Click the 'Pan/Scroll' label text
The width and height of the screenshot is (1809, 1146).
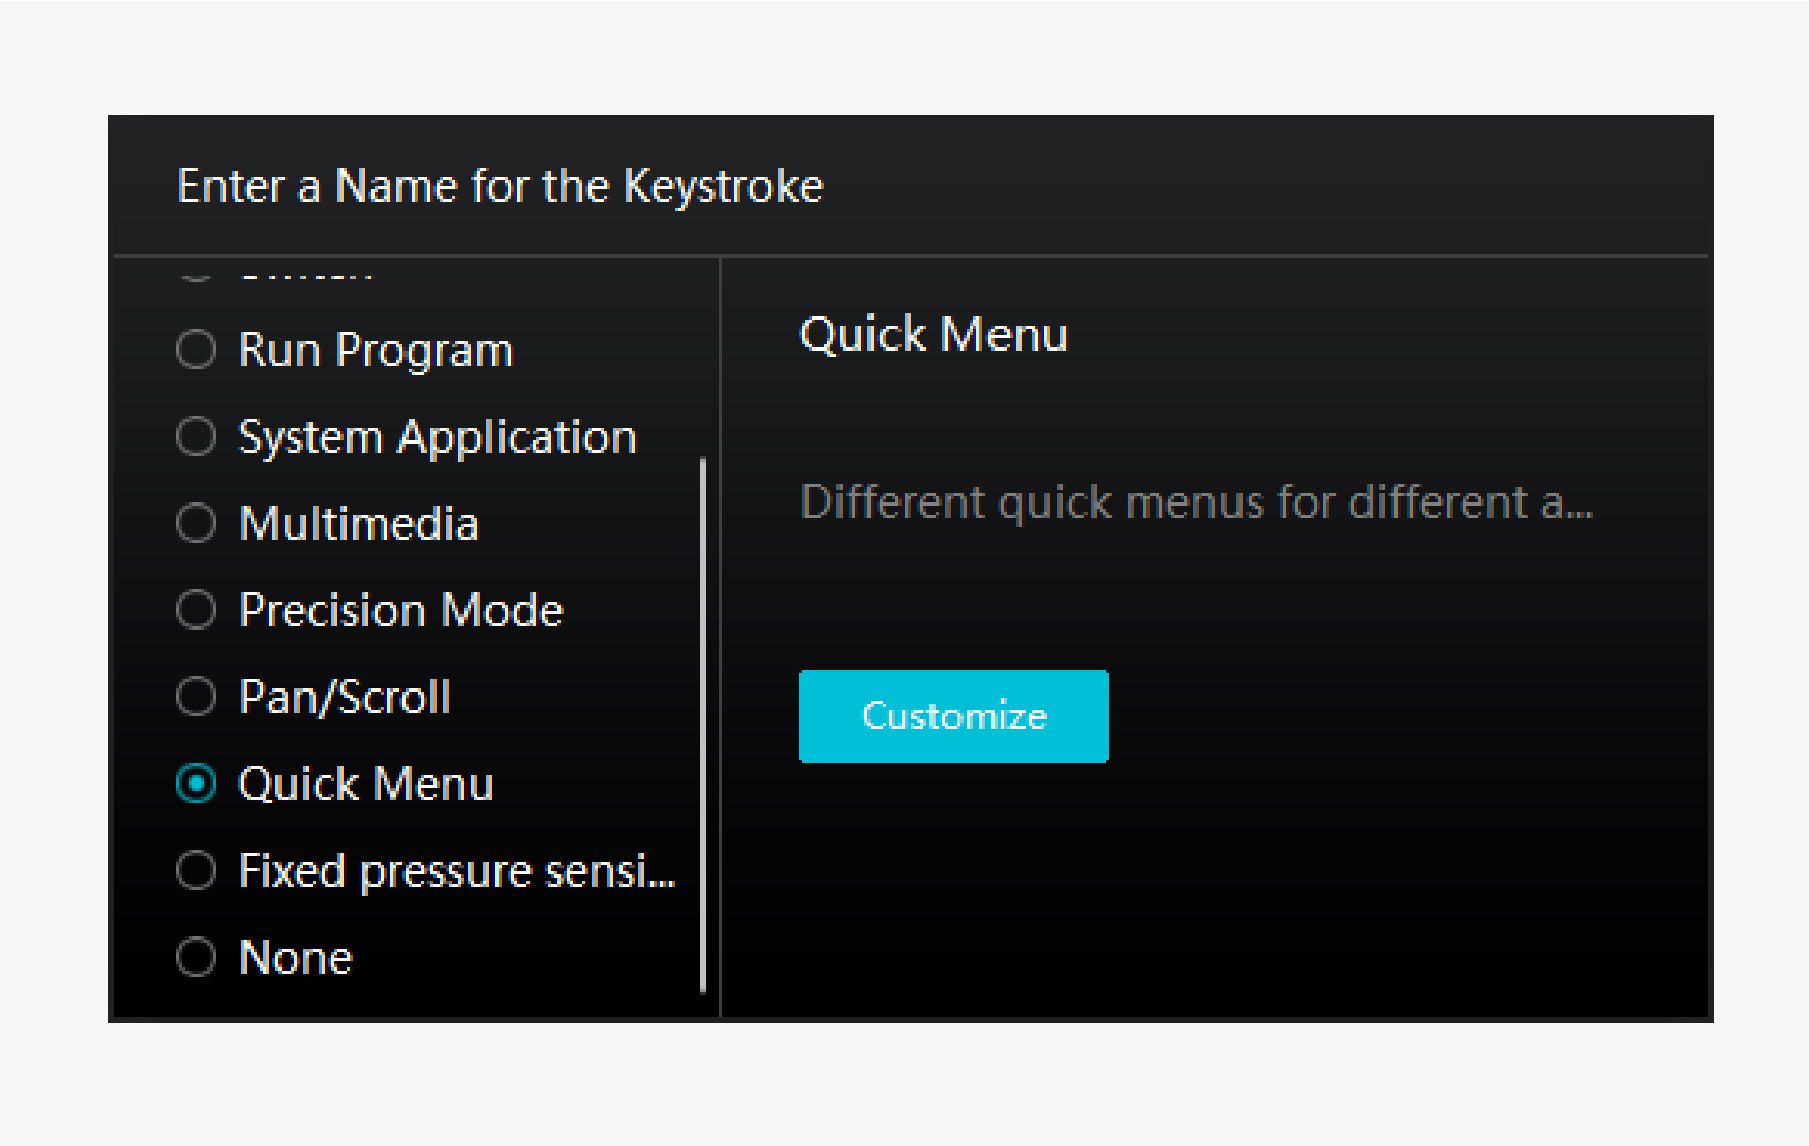click(x=345, y=697)
